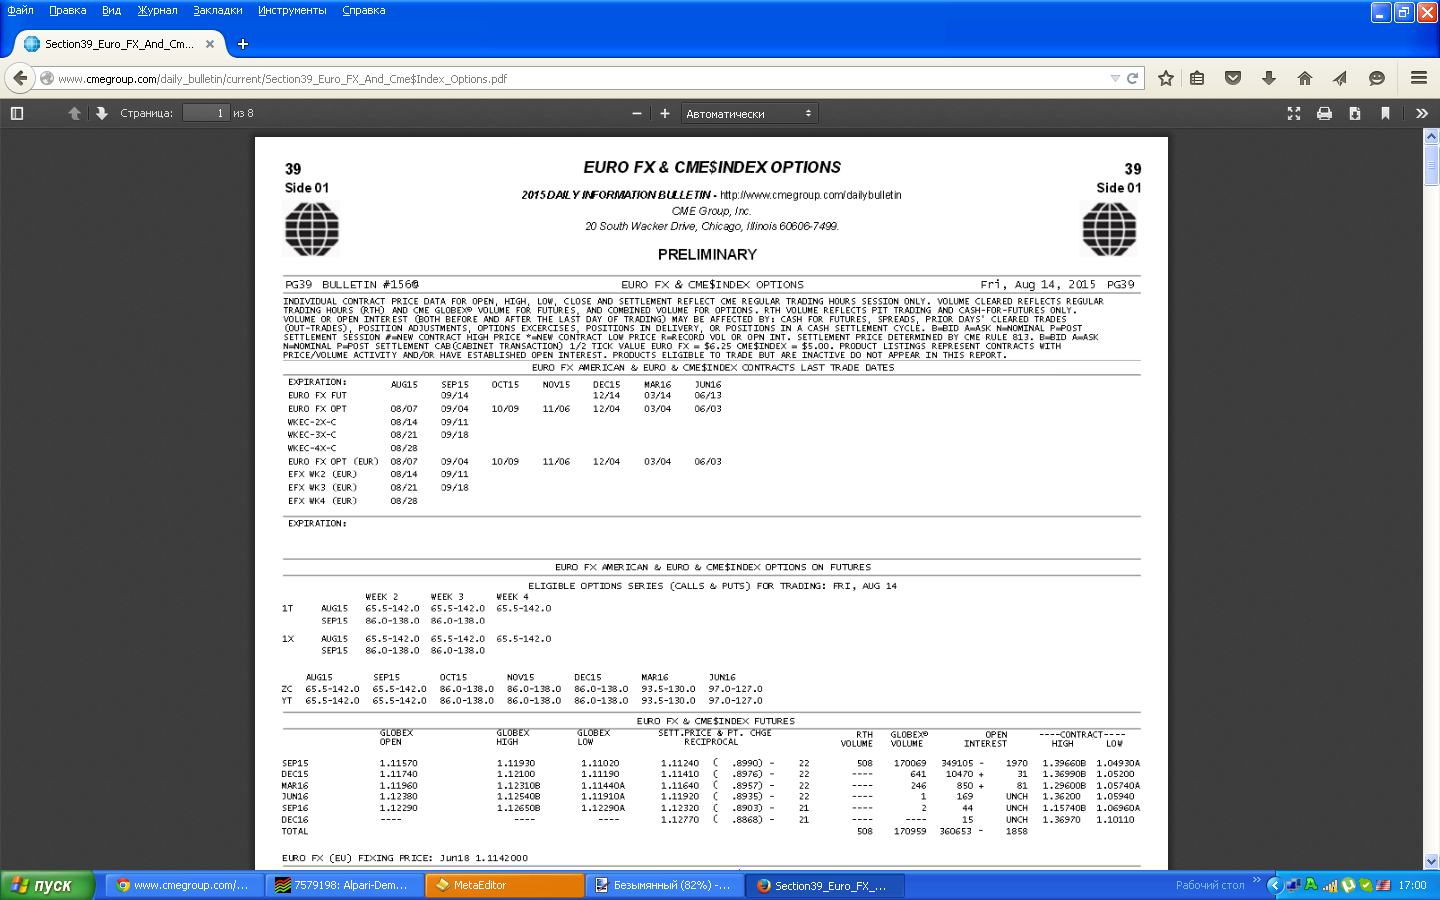Click the taskbar clock showing 17:00
This screenshot has width=1440, height=900.
pos(1412,885)
